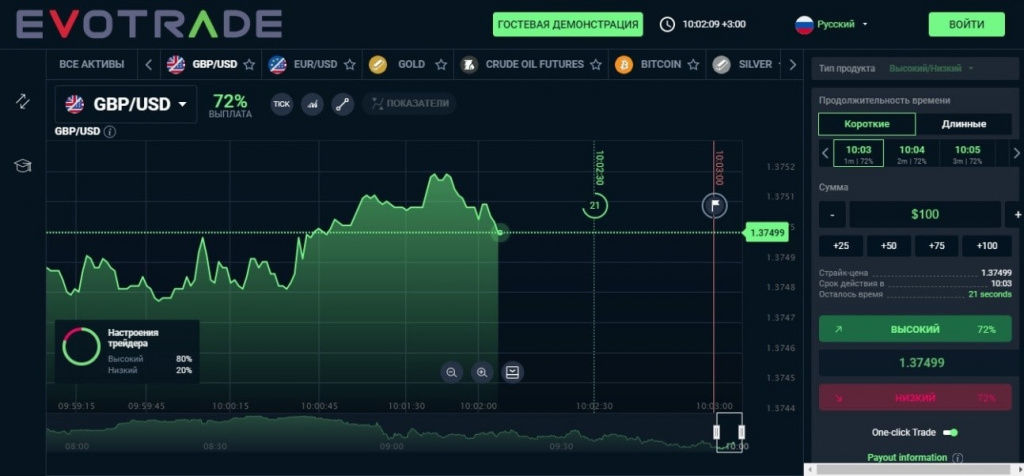Place НИЗКИЙ trade at 72%
This screenshot has height=476, width=1024.
[x=915, y=398]
